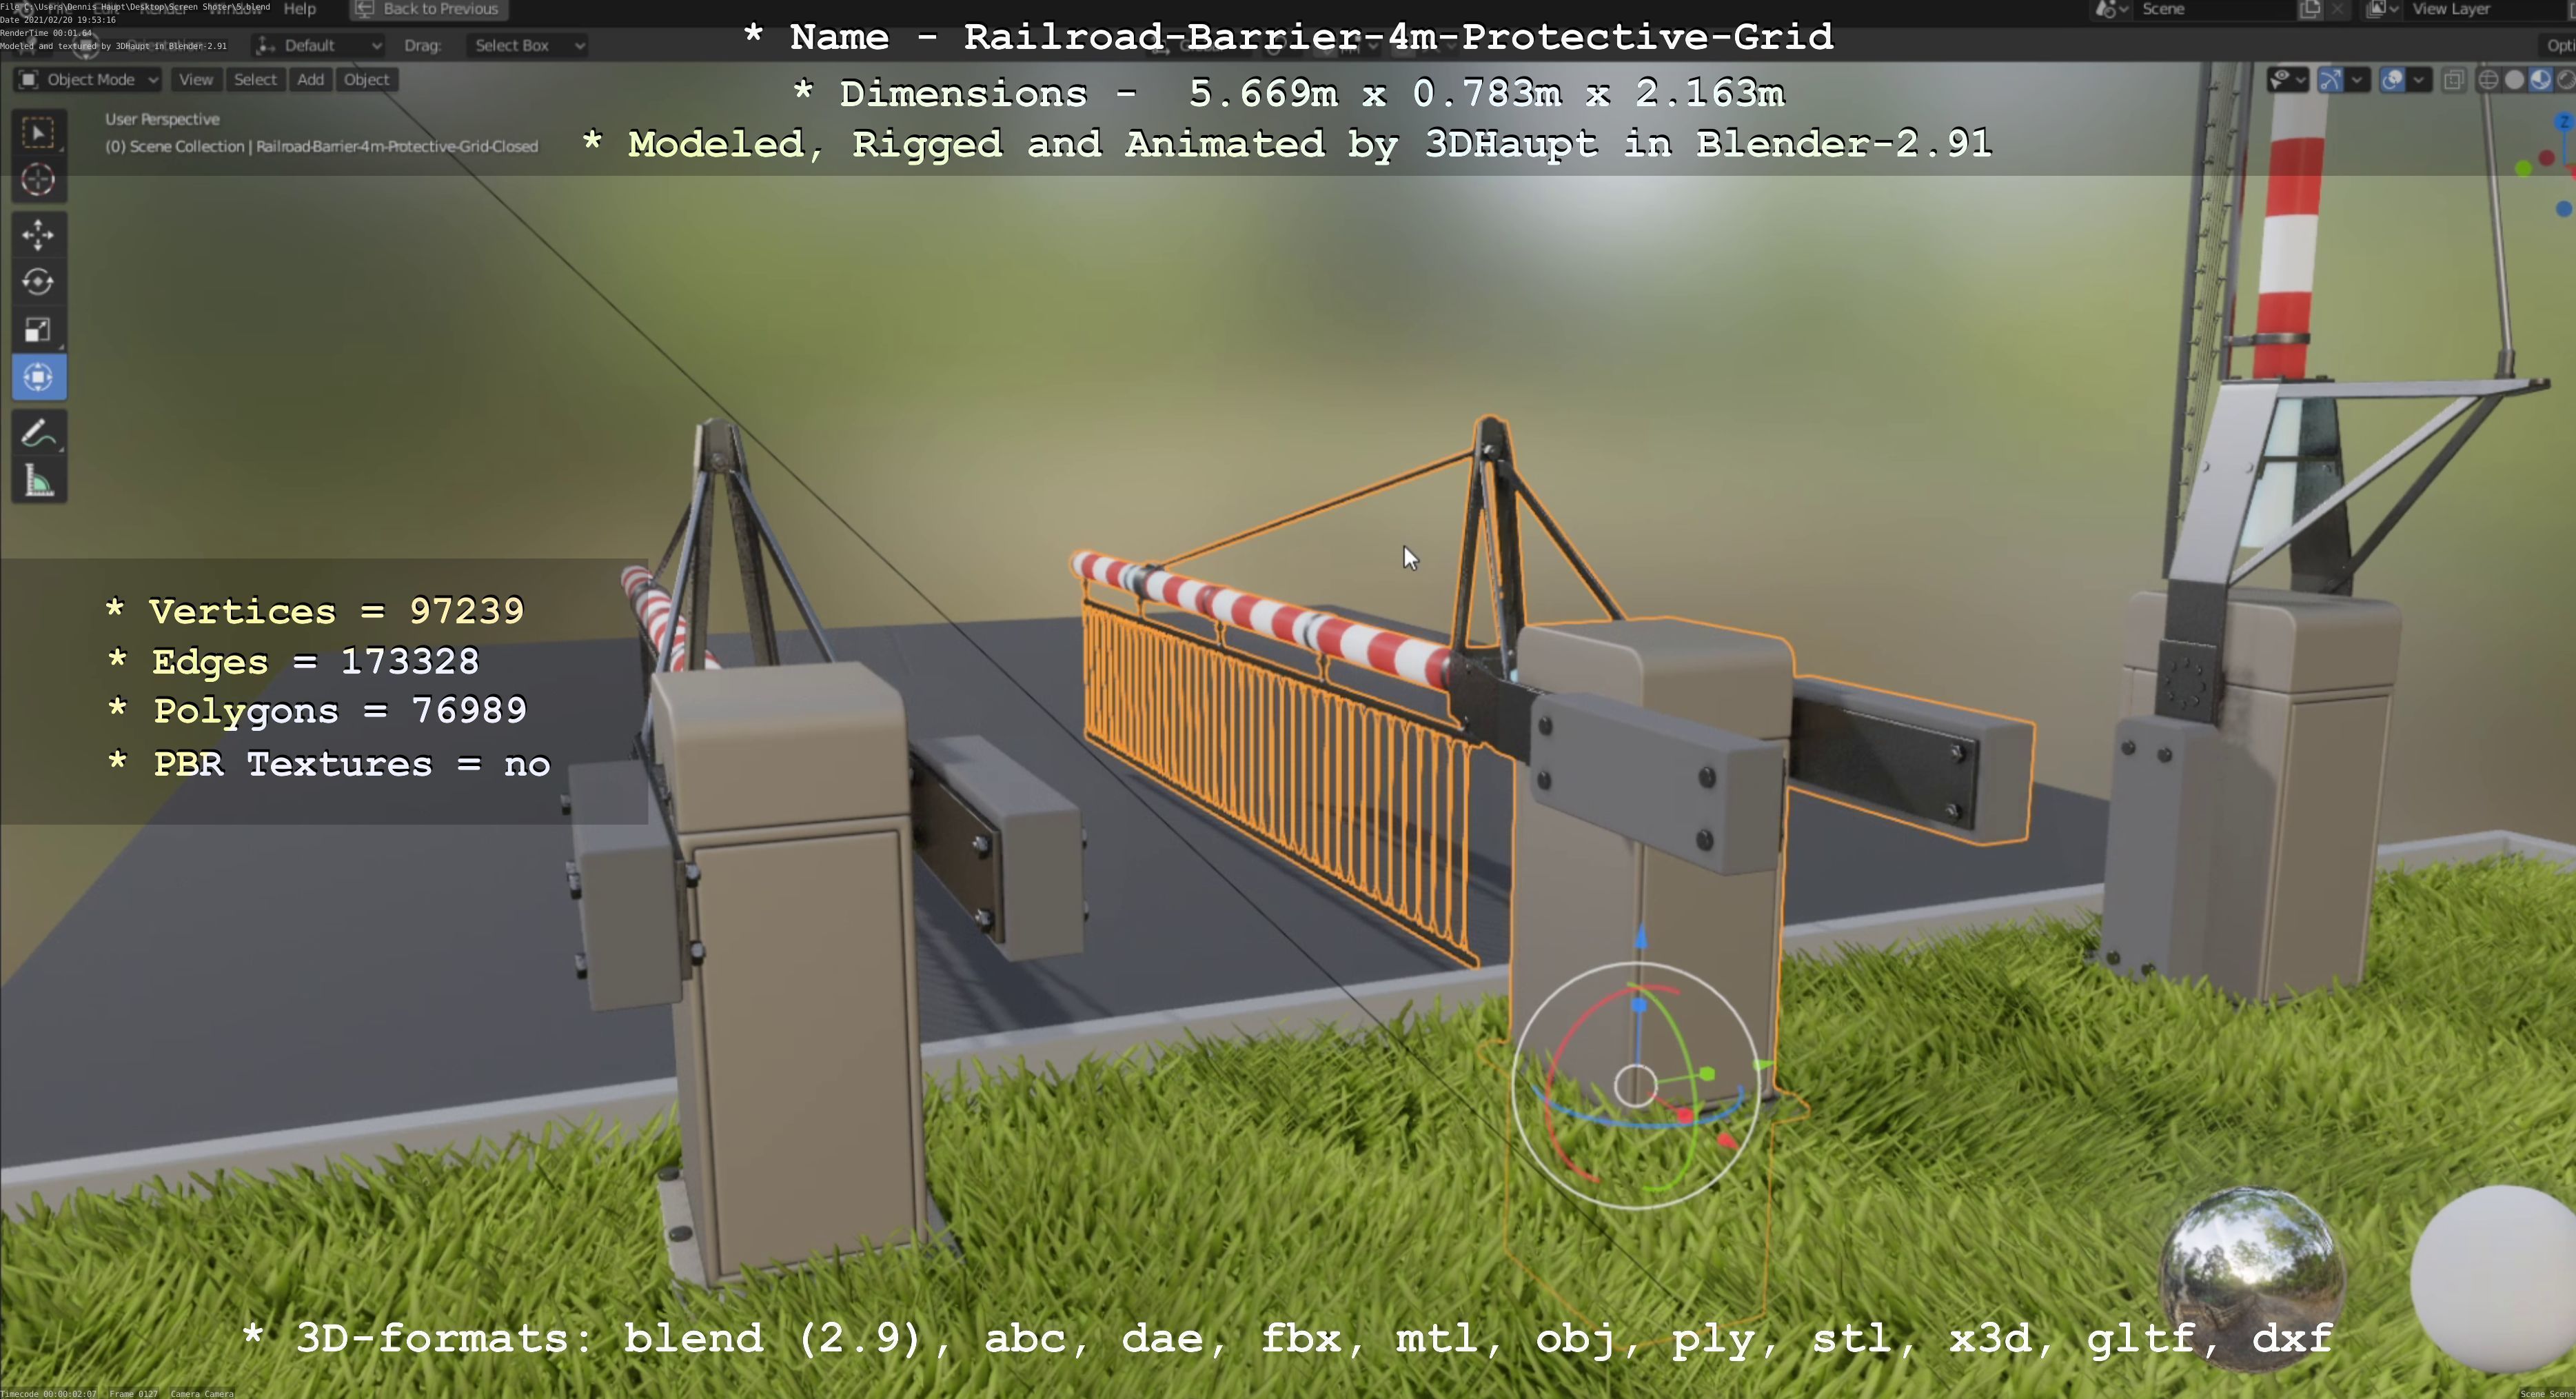The image size is (2576, 1399).
Task: Open the Default orientation dropdown
Action: (318, 45)
